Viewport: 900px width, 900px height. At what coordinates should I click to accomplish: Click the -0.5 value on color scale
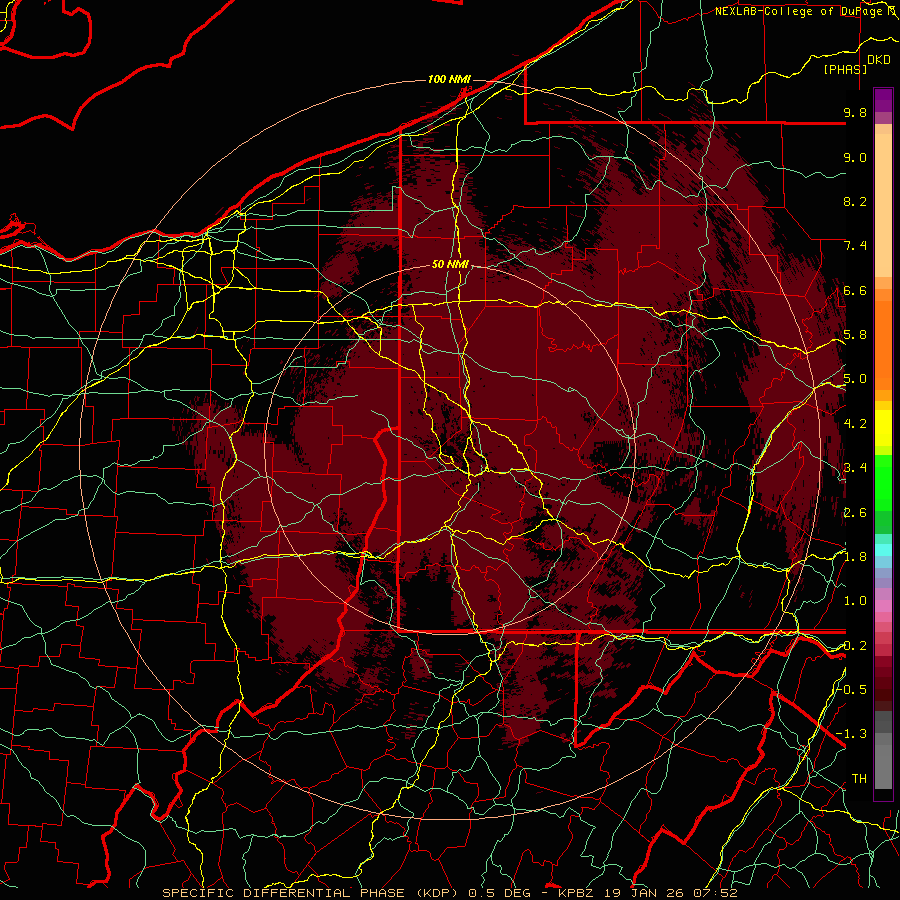[x=852, y=690]
